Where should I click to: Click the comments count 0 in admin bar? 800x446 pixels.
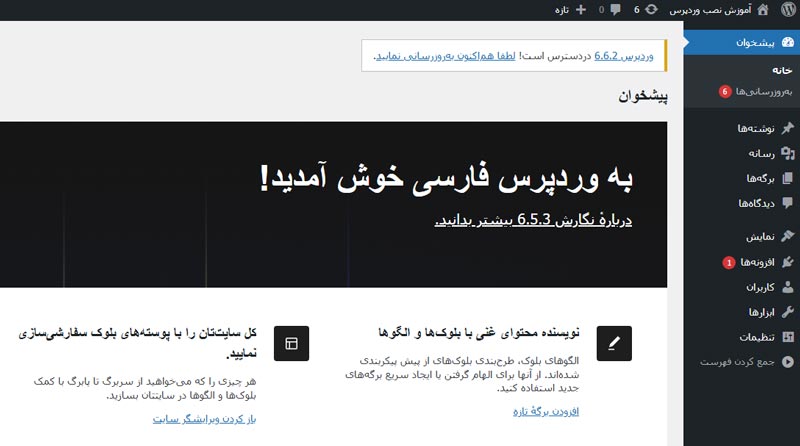(602, 10)
